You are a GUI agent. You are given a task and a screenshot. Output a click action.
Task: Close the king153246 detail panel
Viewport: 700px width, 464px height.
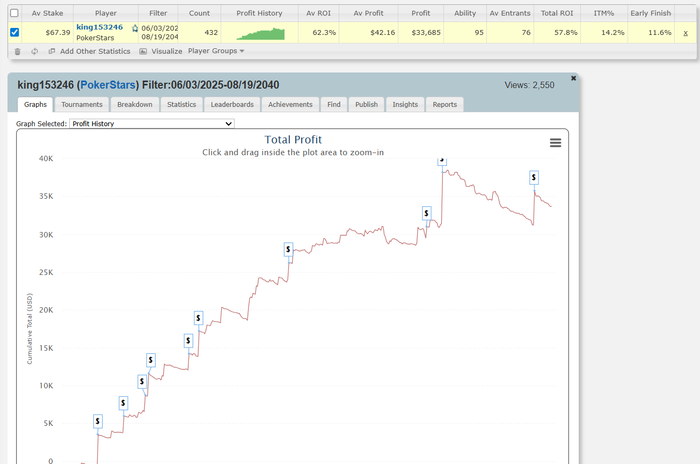[574, 78]
